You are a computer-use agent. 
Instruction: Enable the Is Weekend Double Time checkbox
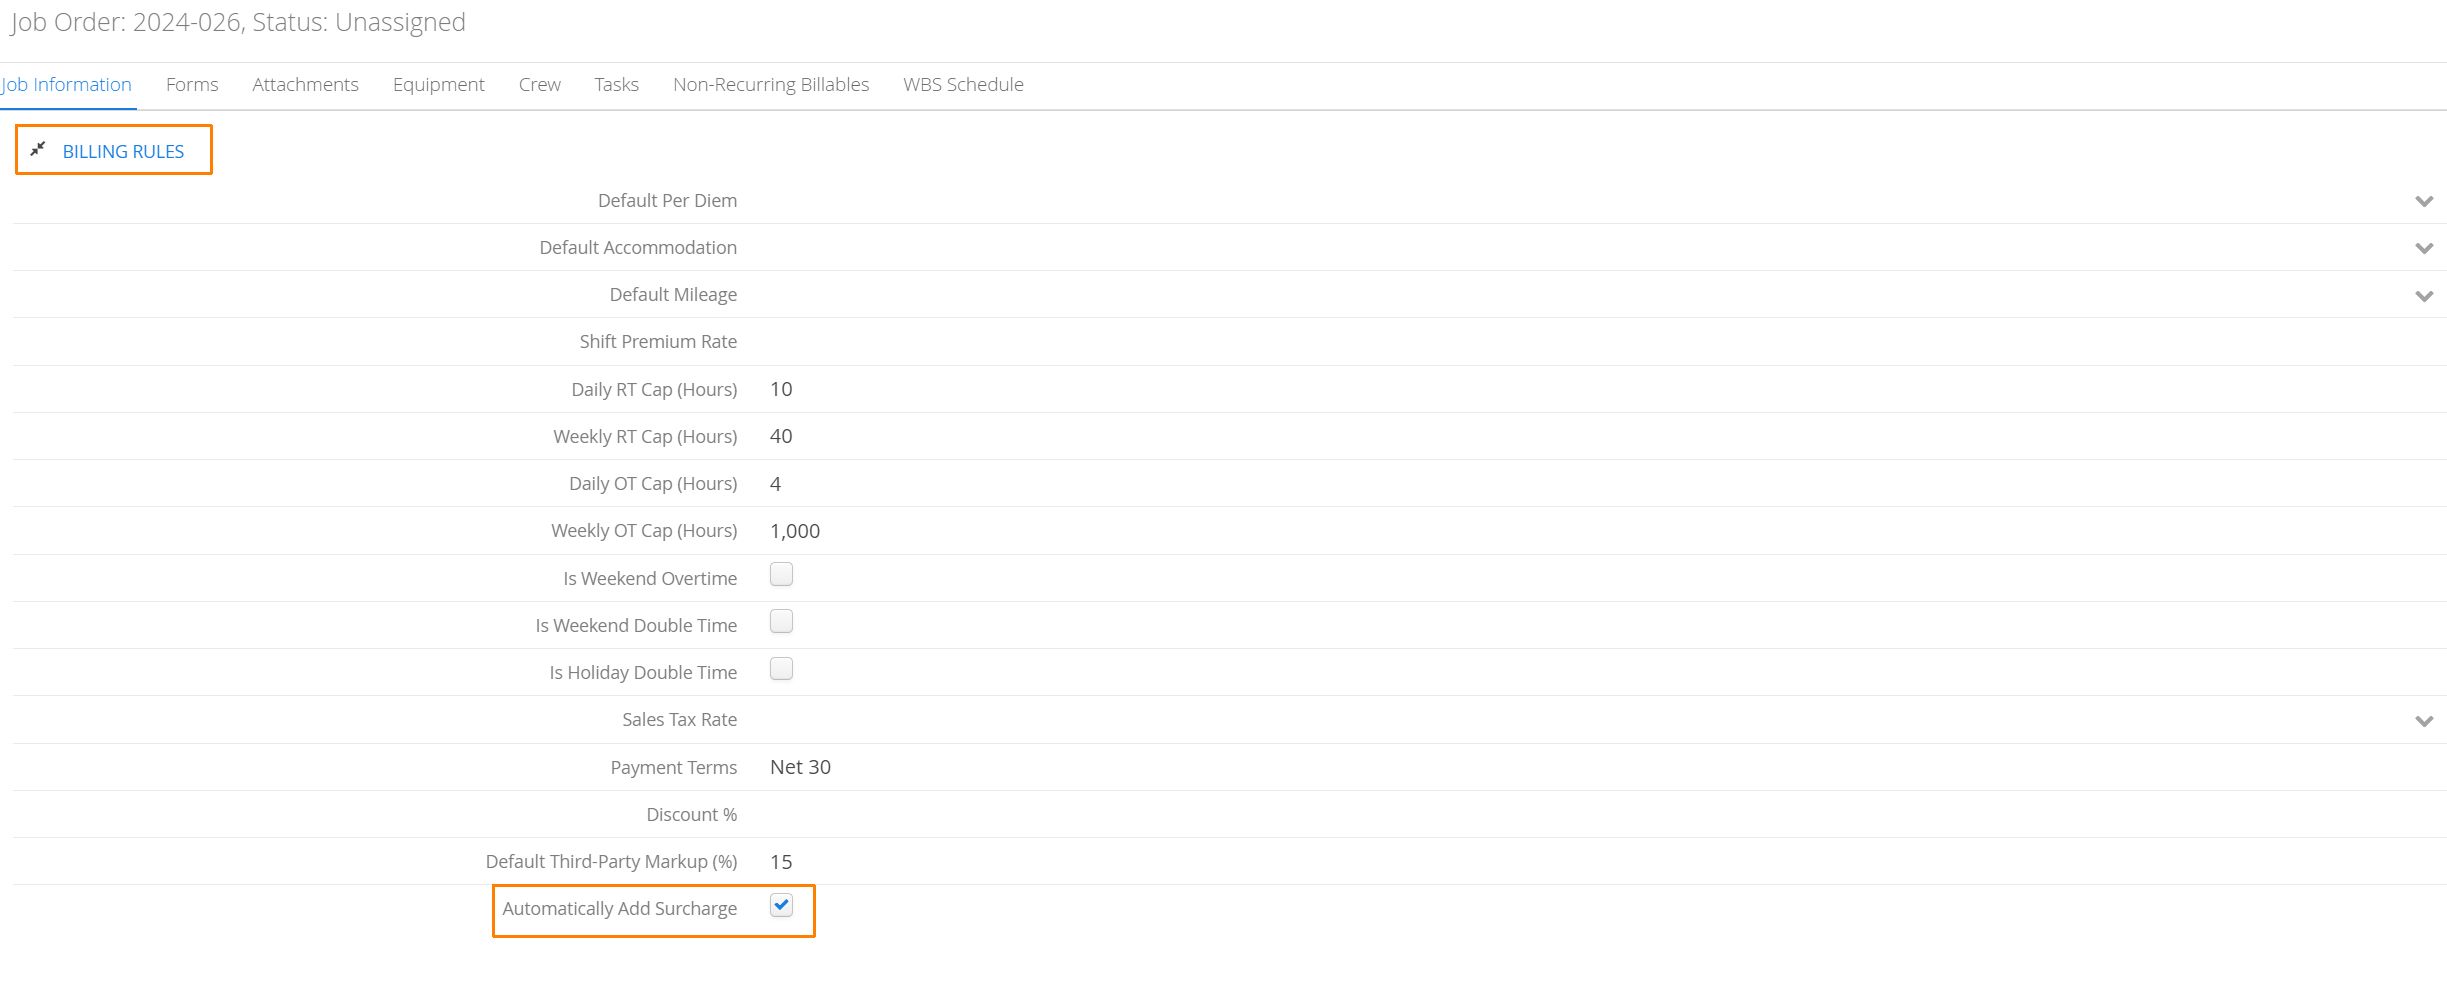tap(781, 621)
